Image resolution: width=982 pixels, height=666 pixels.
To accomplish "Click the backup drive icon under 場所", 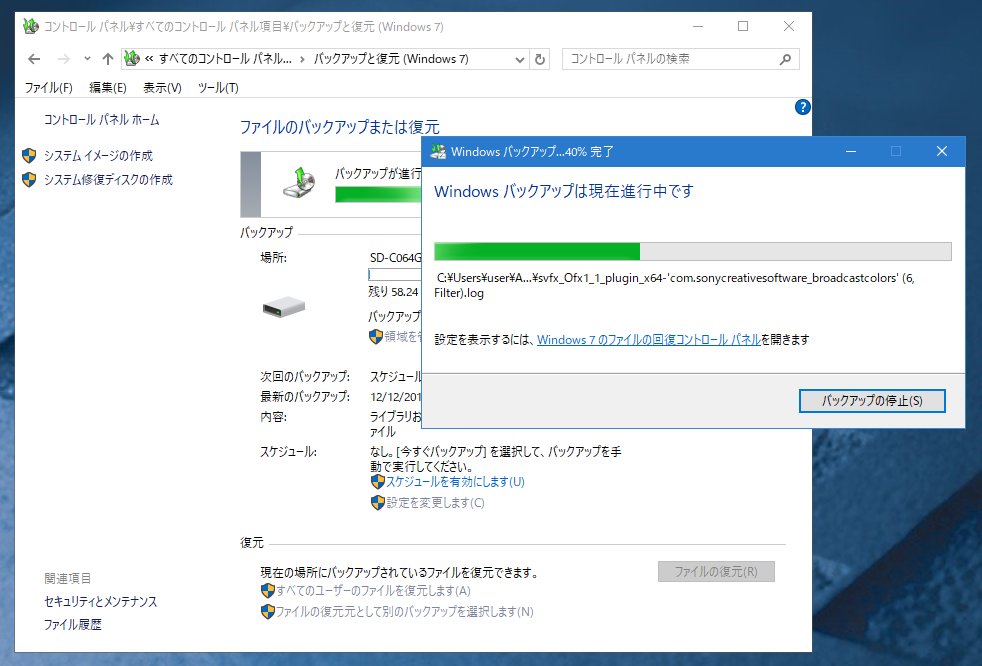I will click(284, 307).
